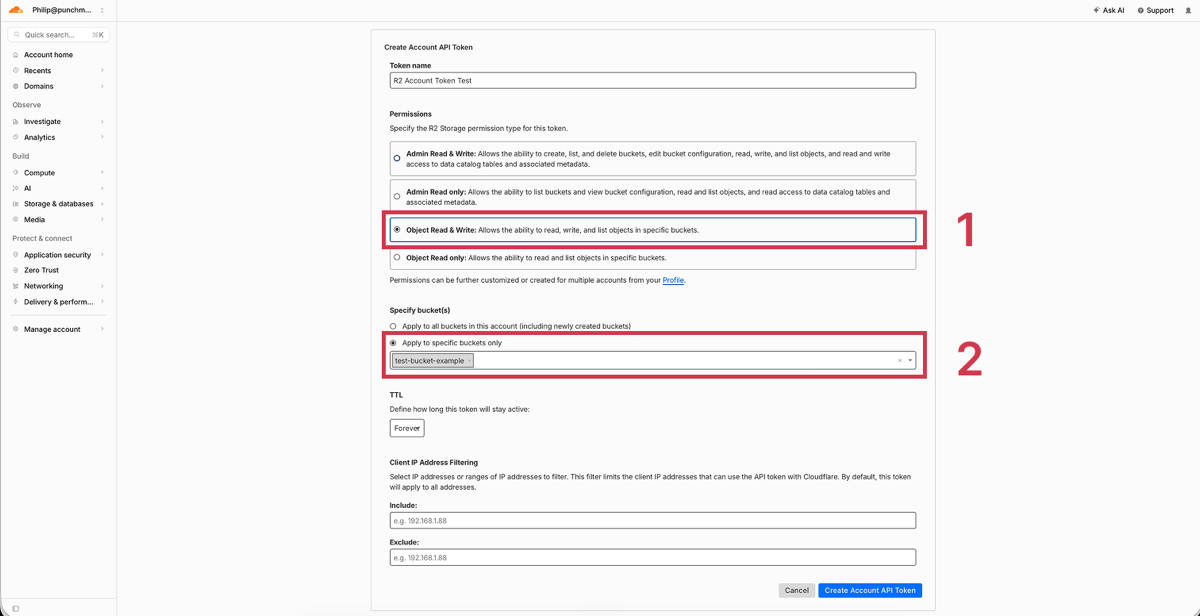
Task: Click the Cancel button
Action: [797, 590]
